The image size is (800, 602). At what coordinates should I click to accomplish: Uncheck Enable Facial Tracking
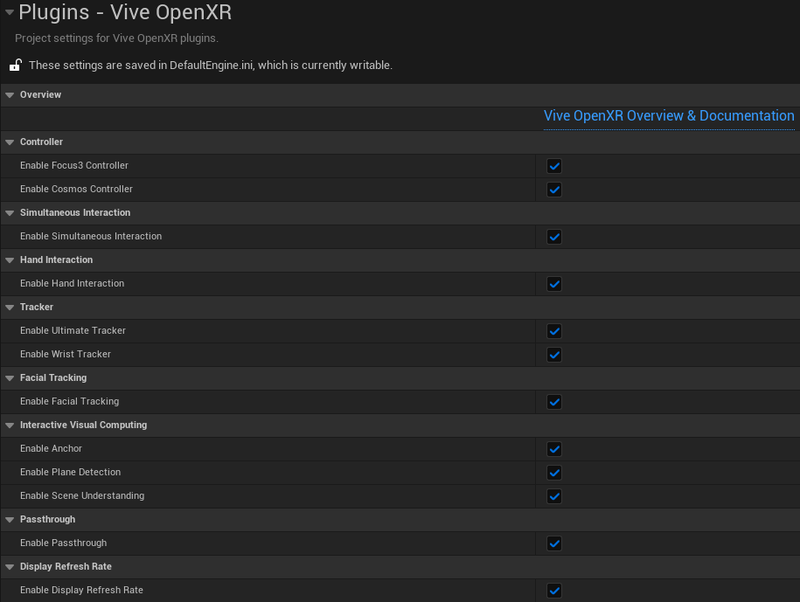[x=554, y=402]
